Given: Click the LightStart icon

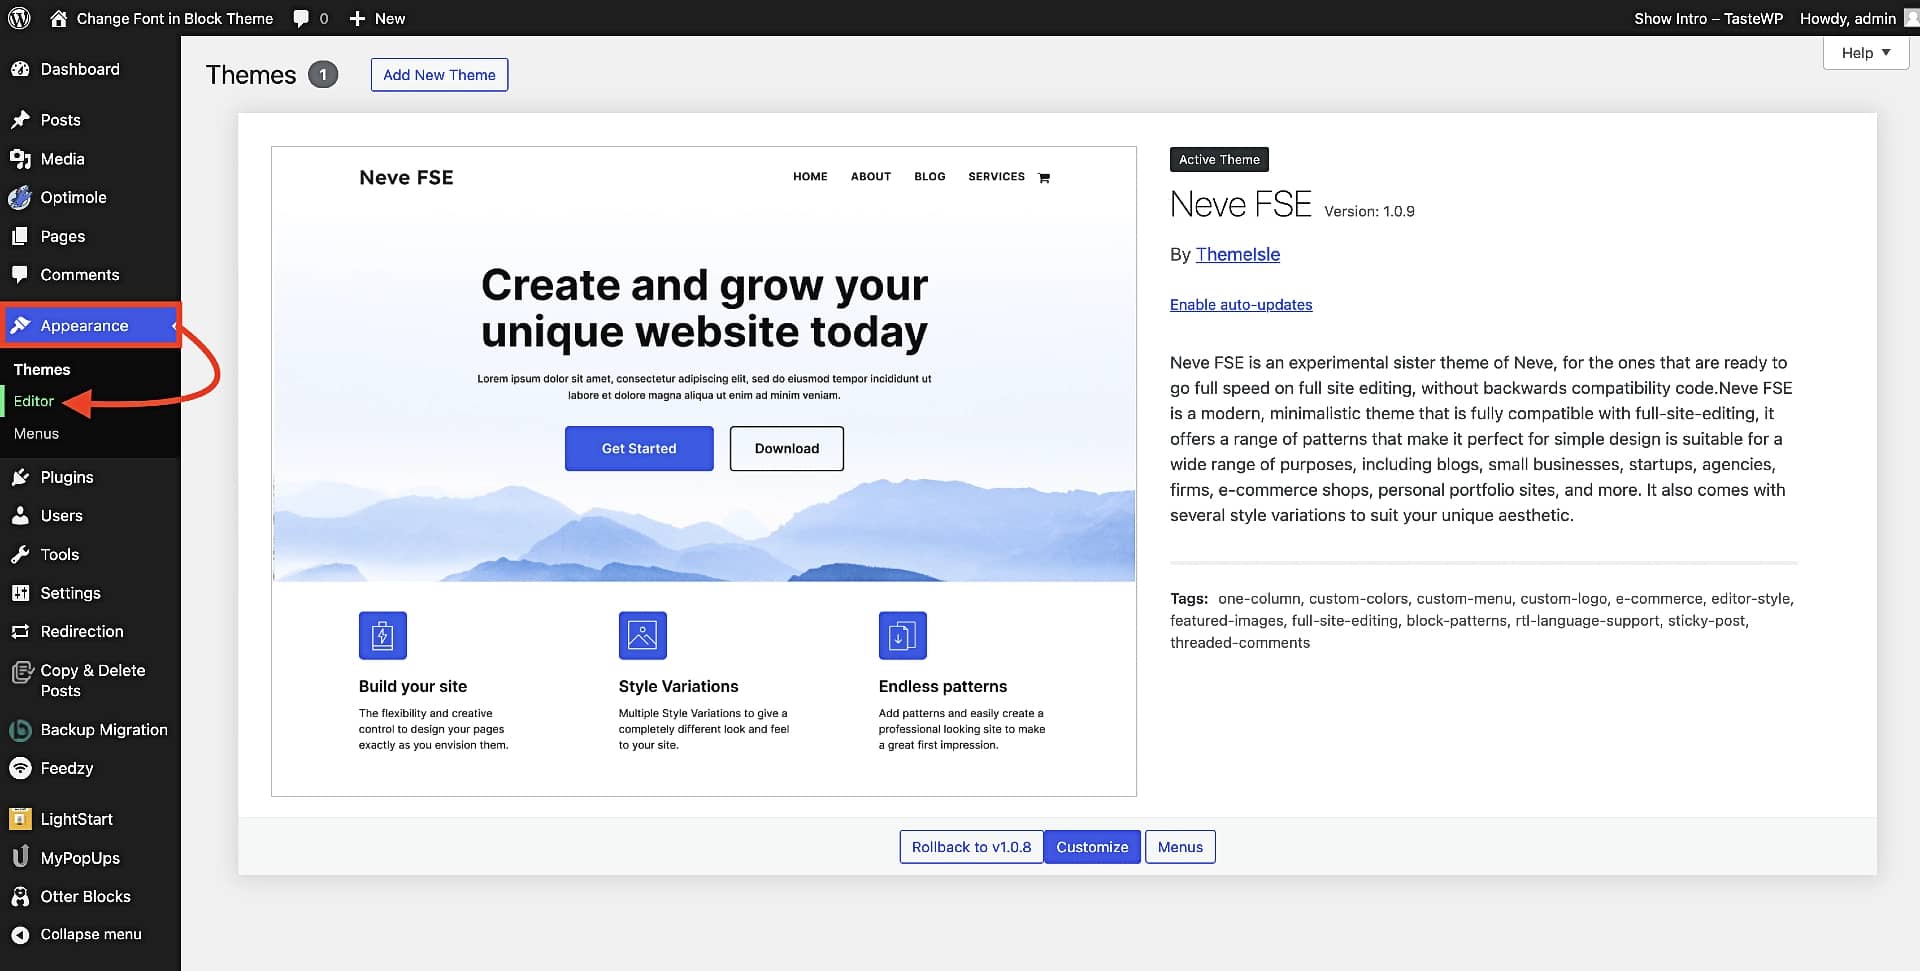Looking at the screenshot, I should click(x=20, y=819).
